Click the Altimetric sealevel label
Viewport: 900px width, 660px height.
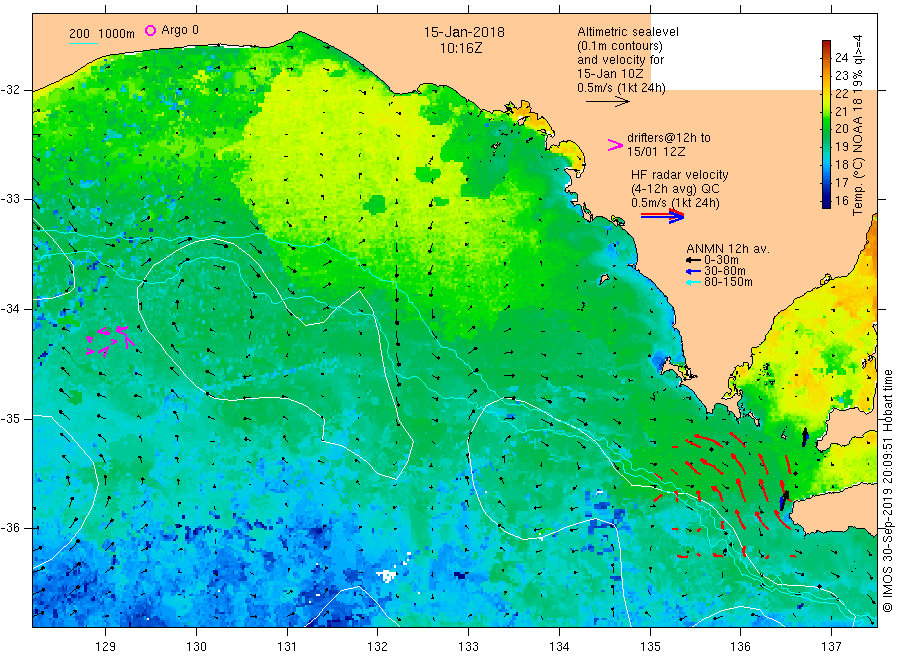628,32
